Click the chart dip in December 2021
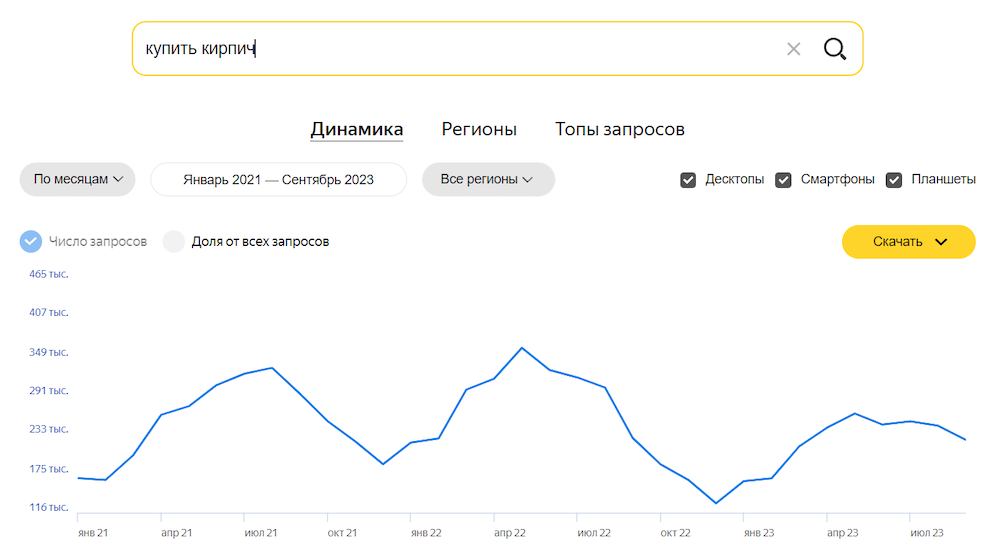Image resolution: width=1000 pixels, height=556 pixels. click(383, 464)
